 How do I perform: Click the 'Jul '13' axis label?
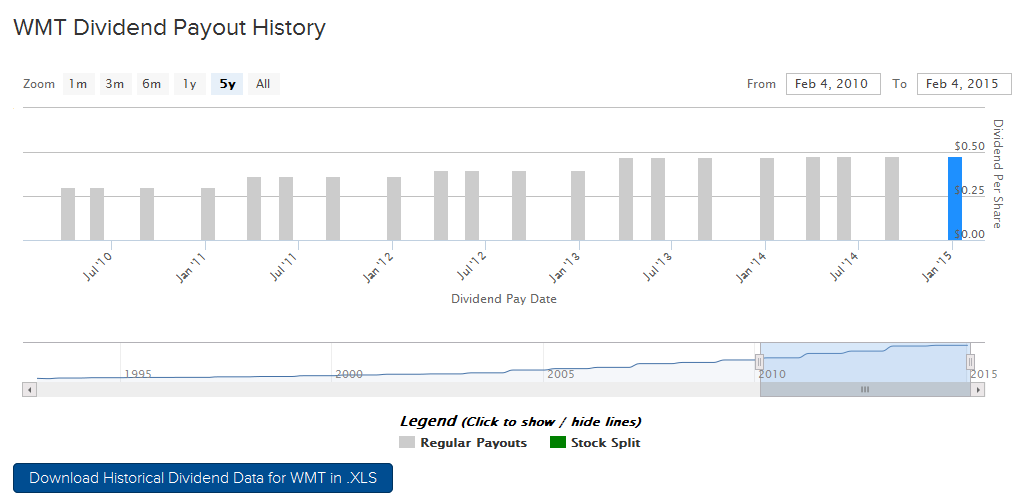pos(658,267)
